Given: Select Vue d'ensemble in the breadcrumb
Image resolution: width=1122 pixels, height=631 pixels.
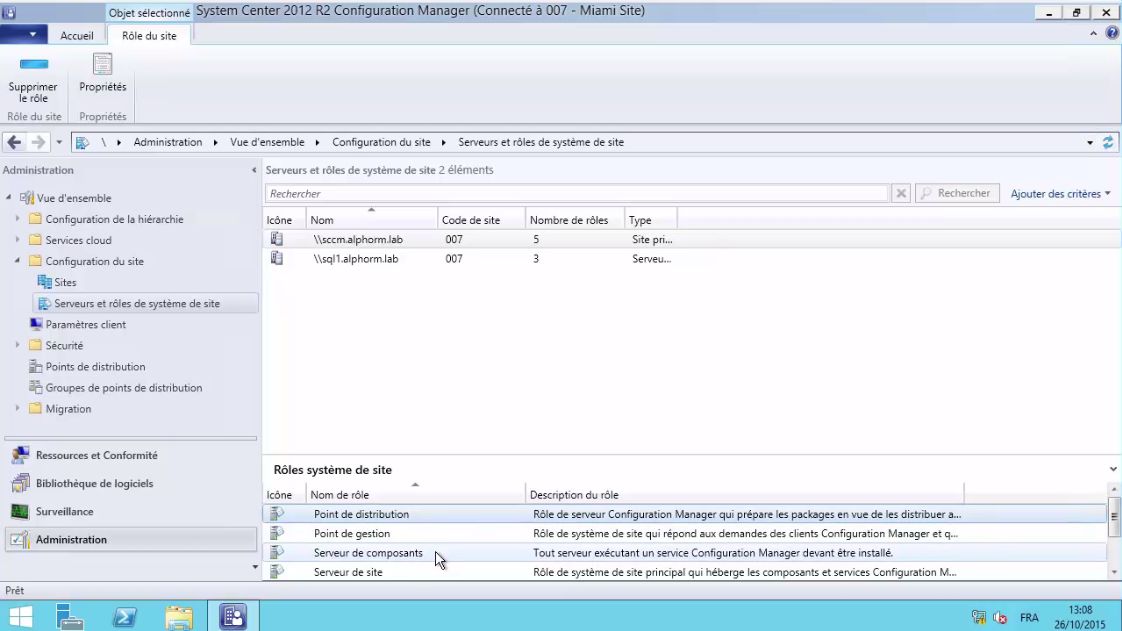Looking at the screenshot, I should 267,142.
